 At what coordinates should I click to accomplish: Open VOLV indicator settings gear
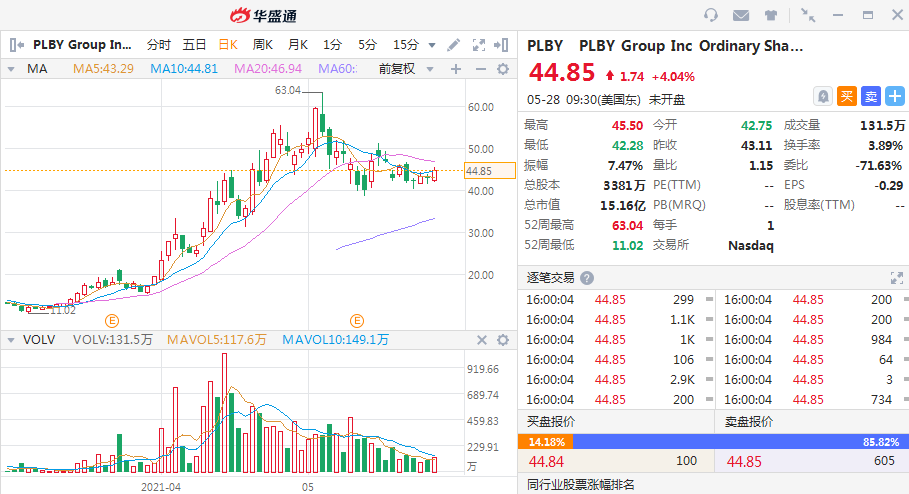click(505, 340)
